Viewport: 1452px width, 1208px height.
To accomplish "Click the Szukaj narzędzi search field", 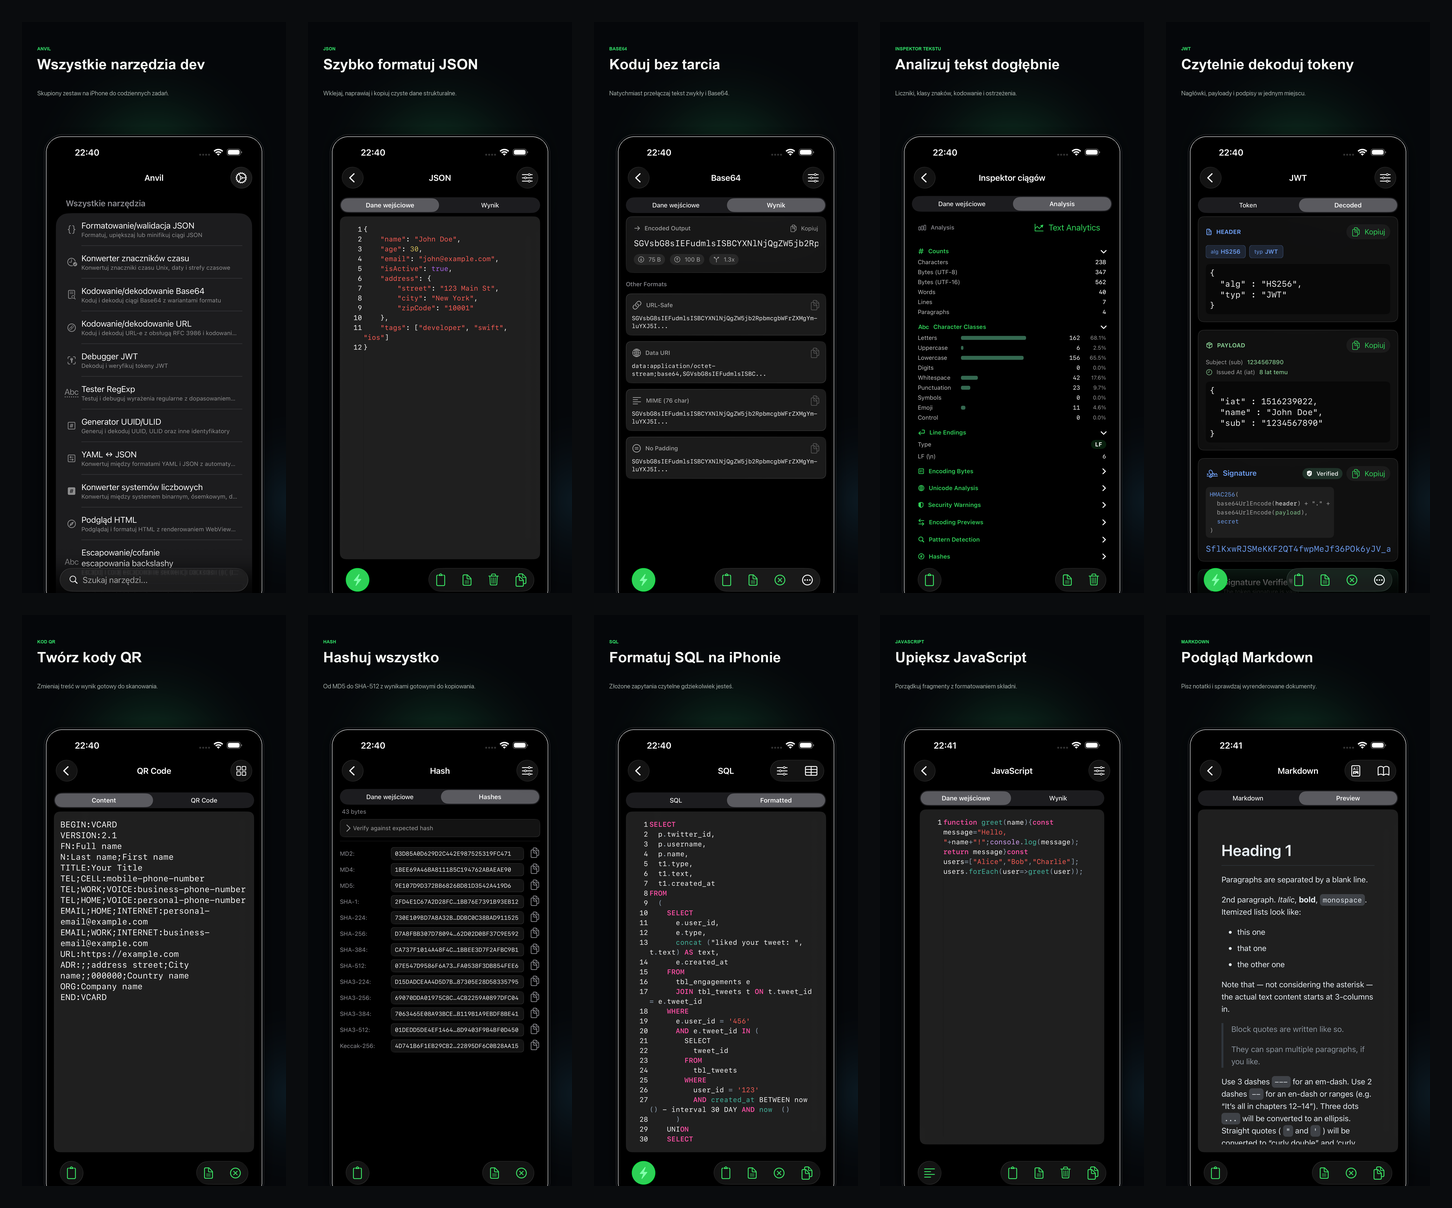I will [154, 580].
